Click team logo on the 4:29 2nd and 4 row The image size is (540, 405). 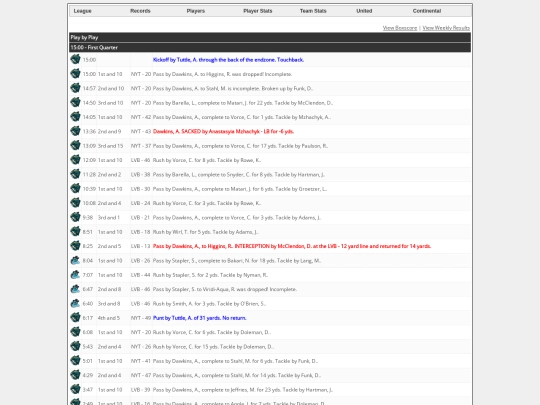click(75, 375)
